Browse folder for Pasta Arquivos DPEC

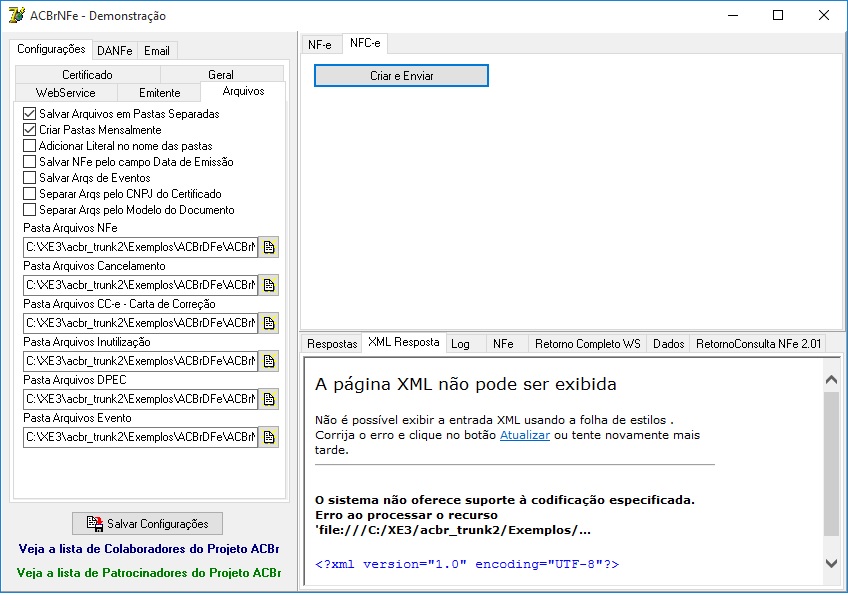(x=269, y=399)
